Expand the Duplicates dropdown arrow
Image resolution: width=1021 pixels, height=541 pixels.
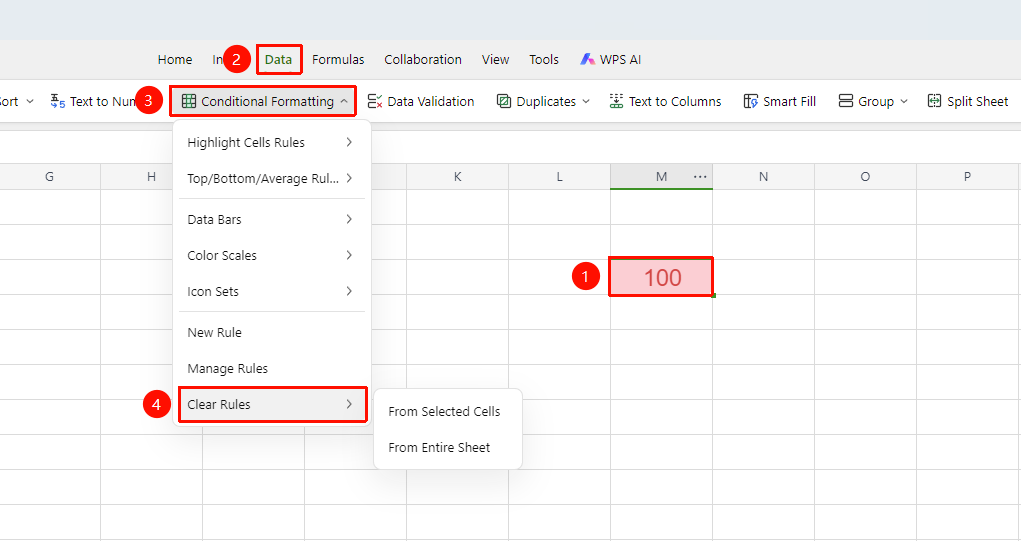point(586,102)
